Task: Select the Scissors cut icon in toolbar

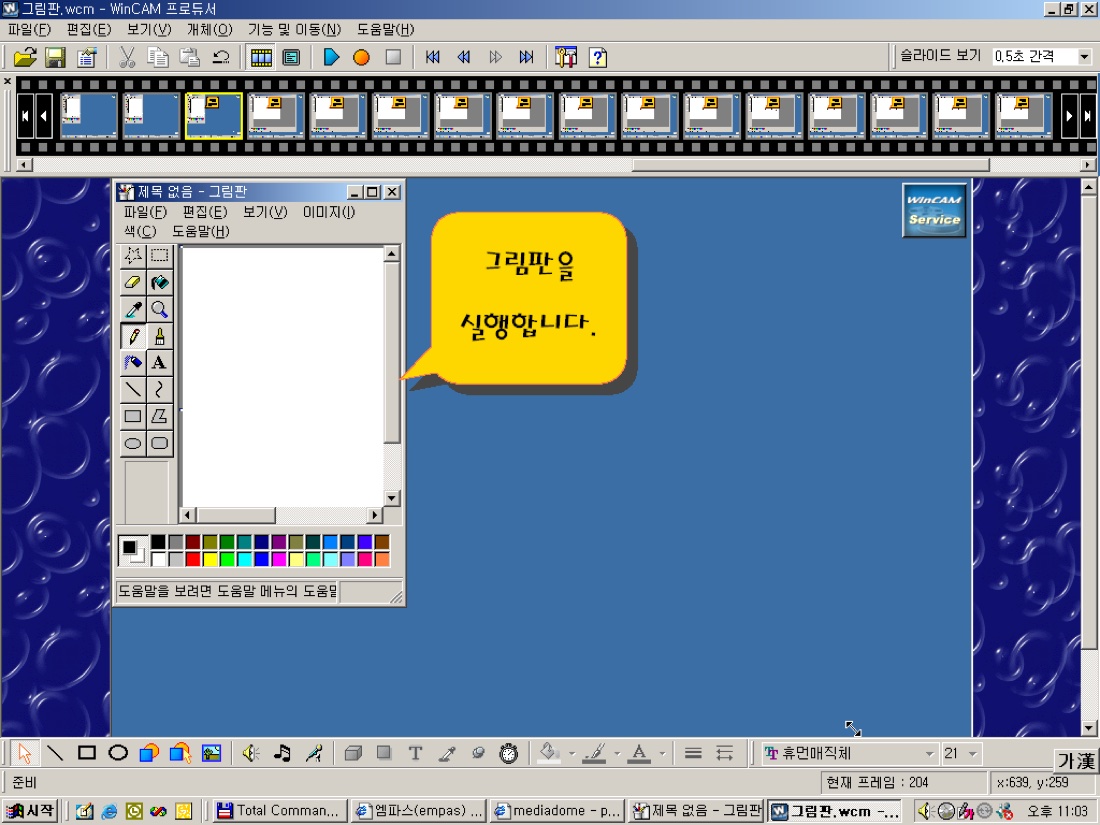Action: pyautogui.click(x=126, y=58)
